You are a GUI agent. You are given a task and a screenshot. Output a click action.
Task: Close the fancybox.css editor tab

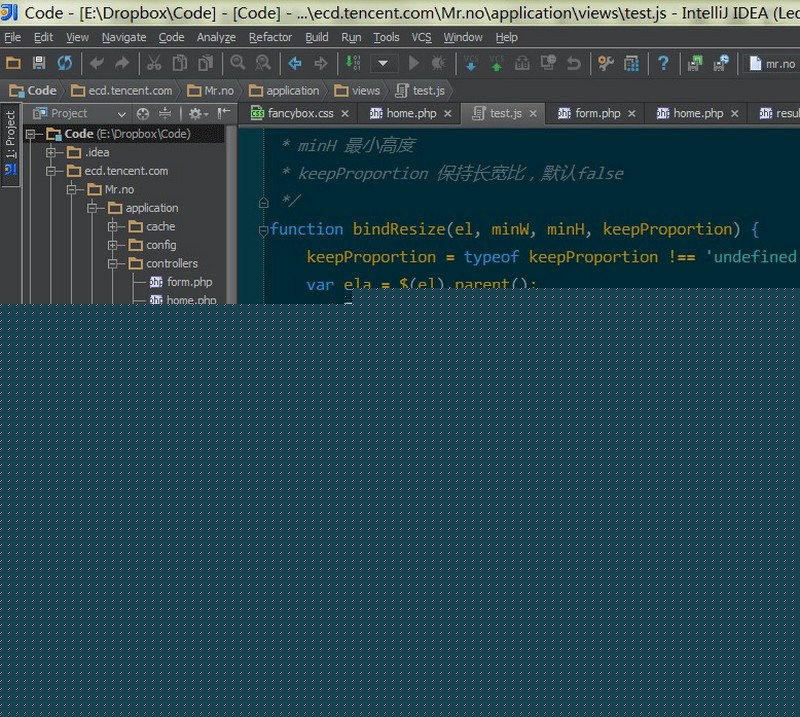pos(345,114)
